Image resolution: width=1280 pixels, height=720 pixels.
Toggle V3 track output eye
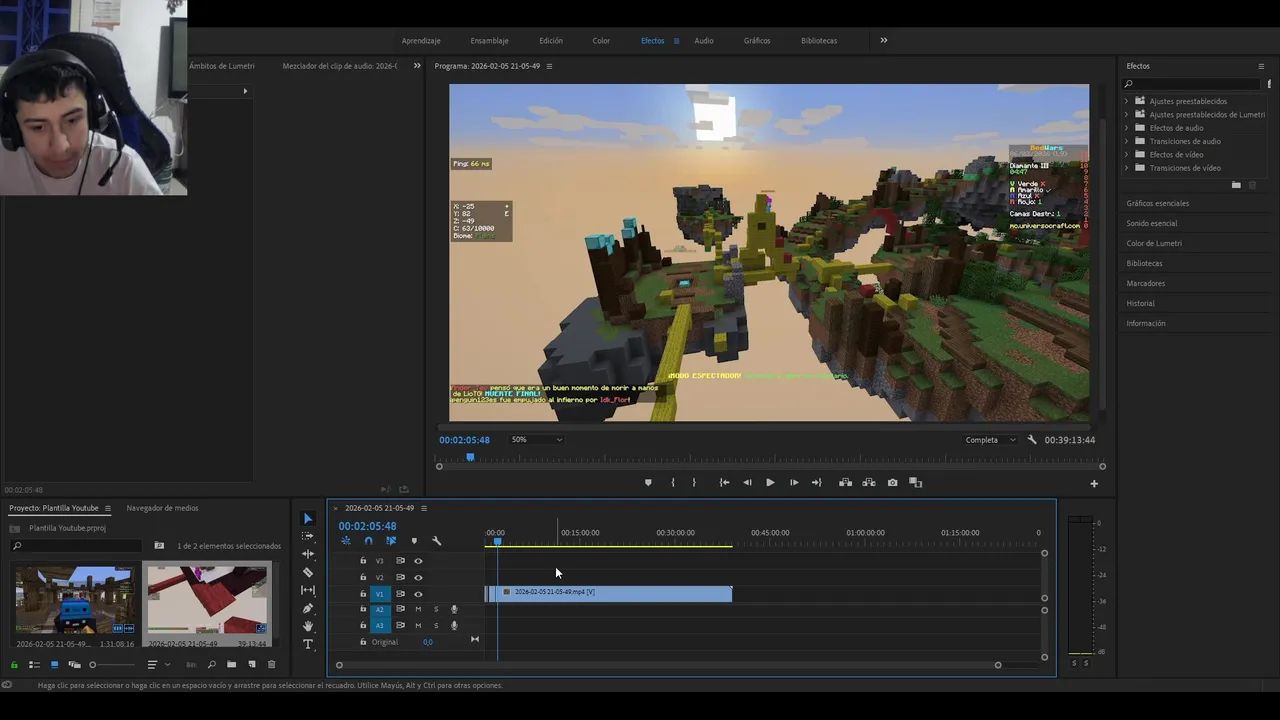click(418, 561)
